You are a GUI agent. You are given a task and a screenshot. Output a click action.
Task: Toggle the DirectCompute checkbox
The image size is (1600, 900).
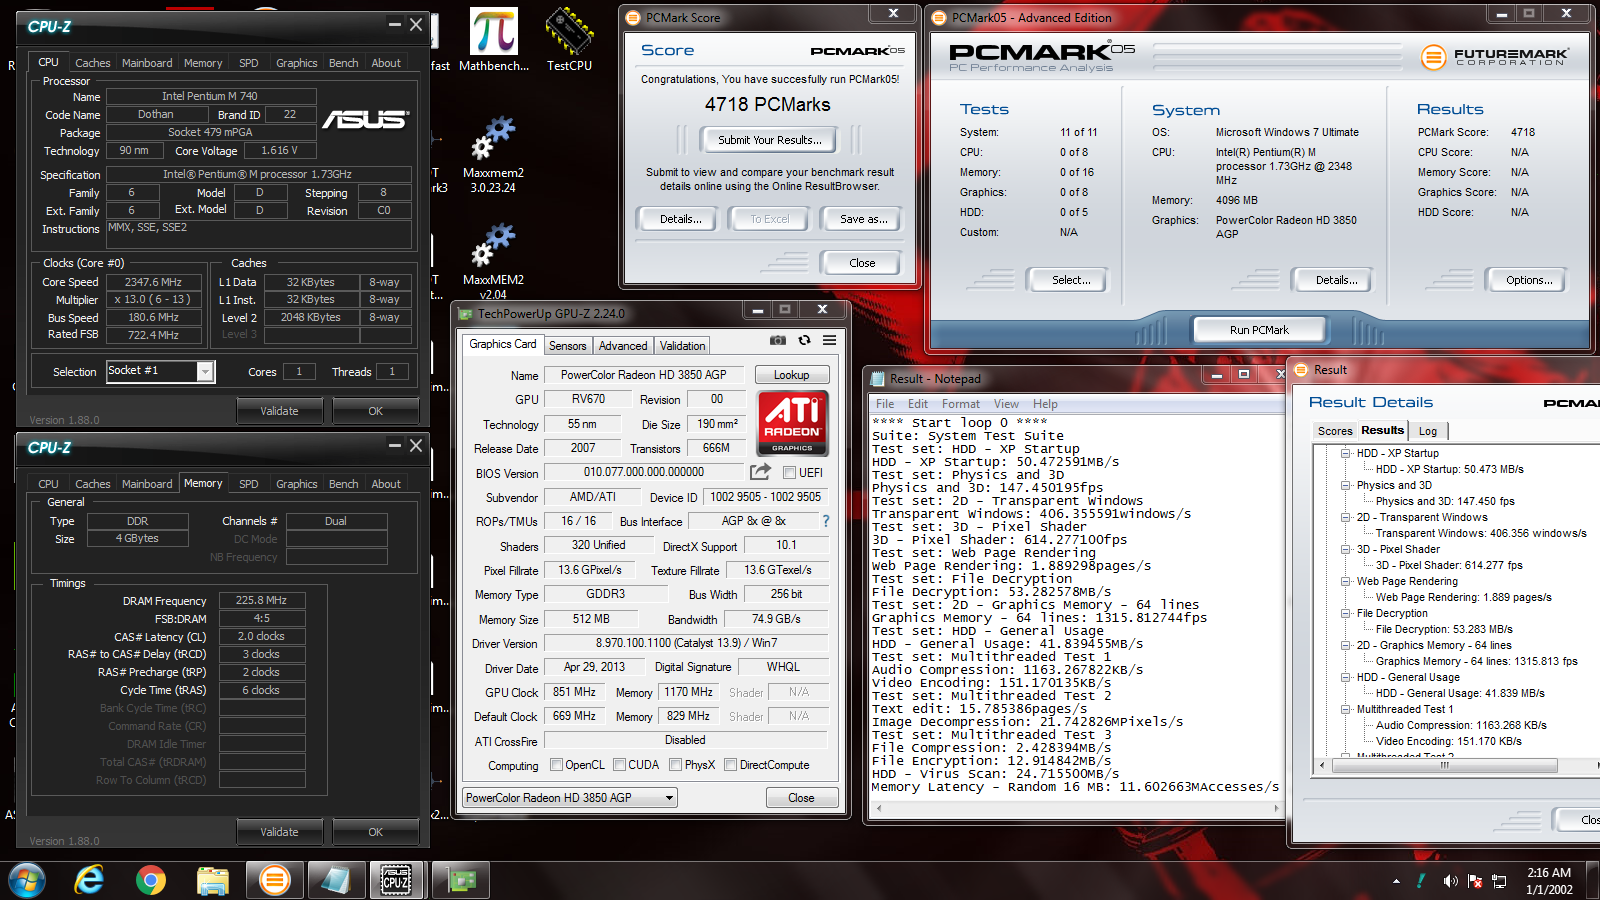pyautogui.click(x=730, y=765)
